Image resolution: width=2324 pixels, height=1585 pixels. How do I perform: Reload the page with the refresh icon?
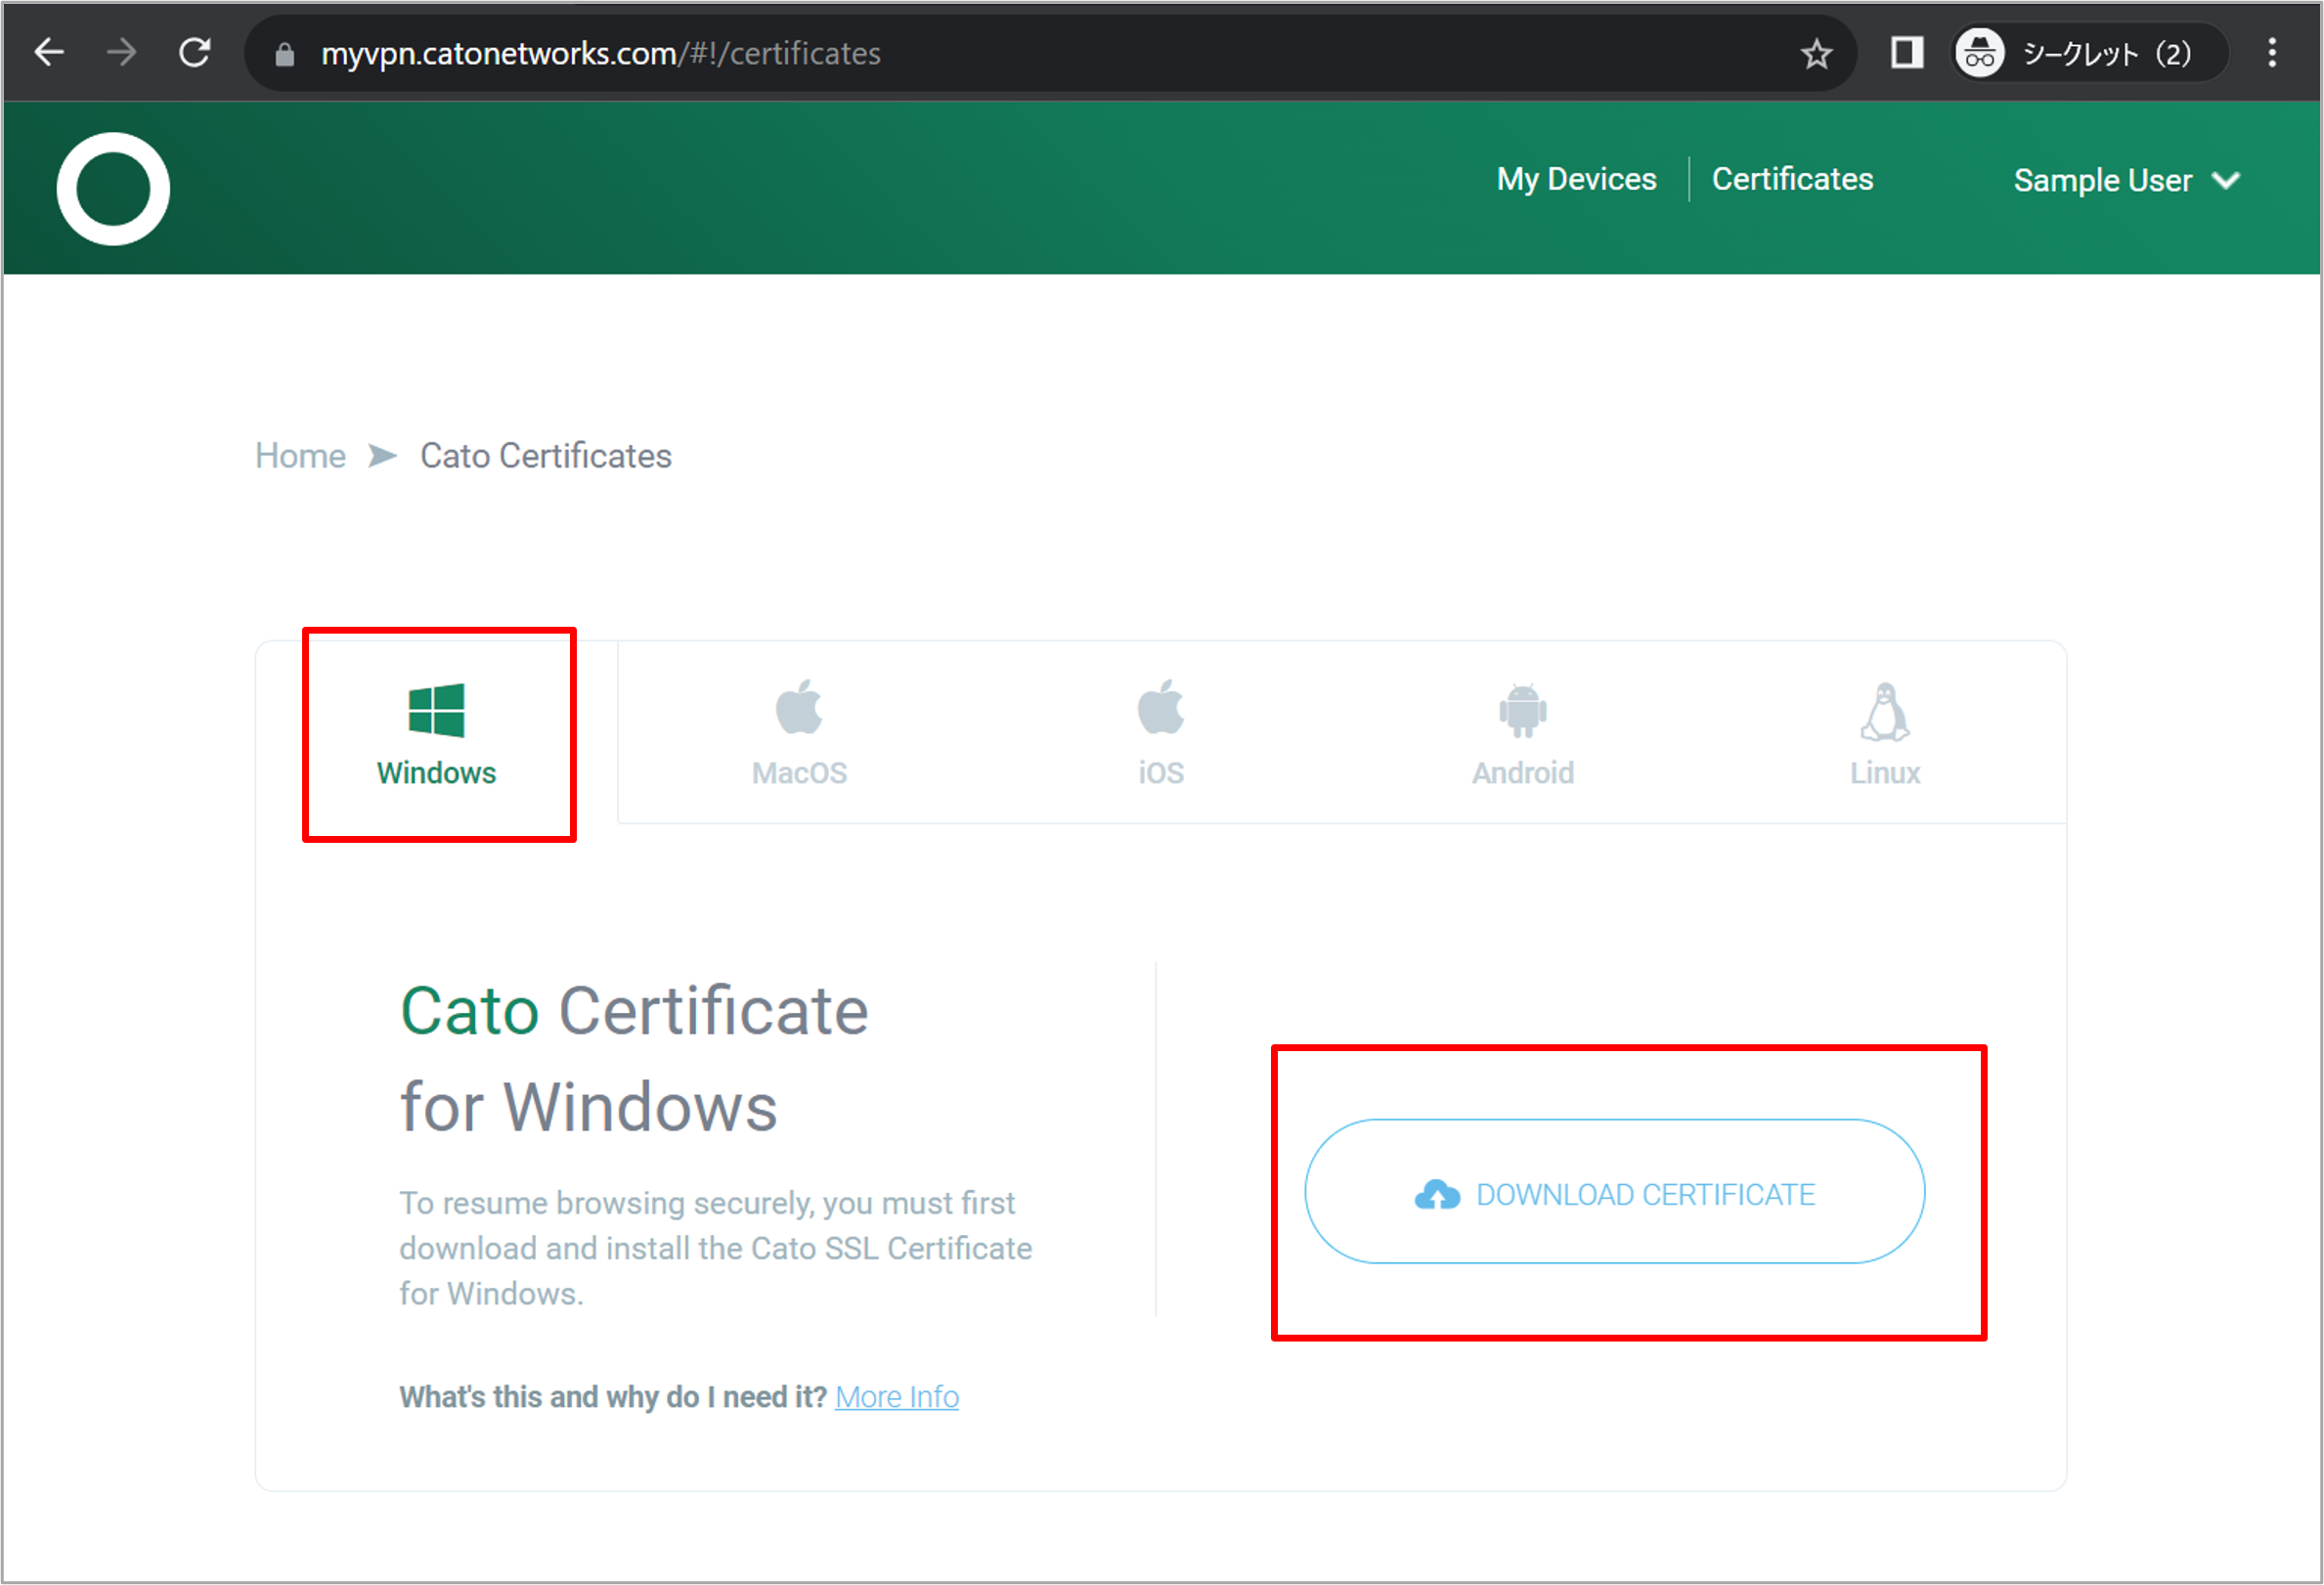click(x=194, y=52)
